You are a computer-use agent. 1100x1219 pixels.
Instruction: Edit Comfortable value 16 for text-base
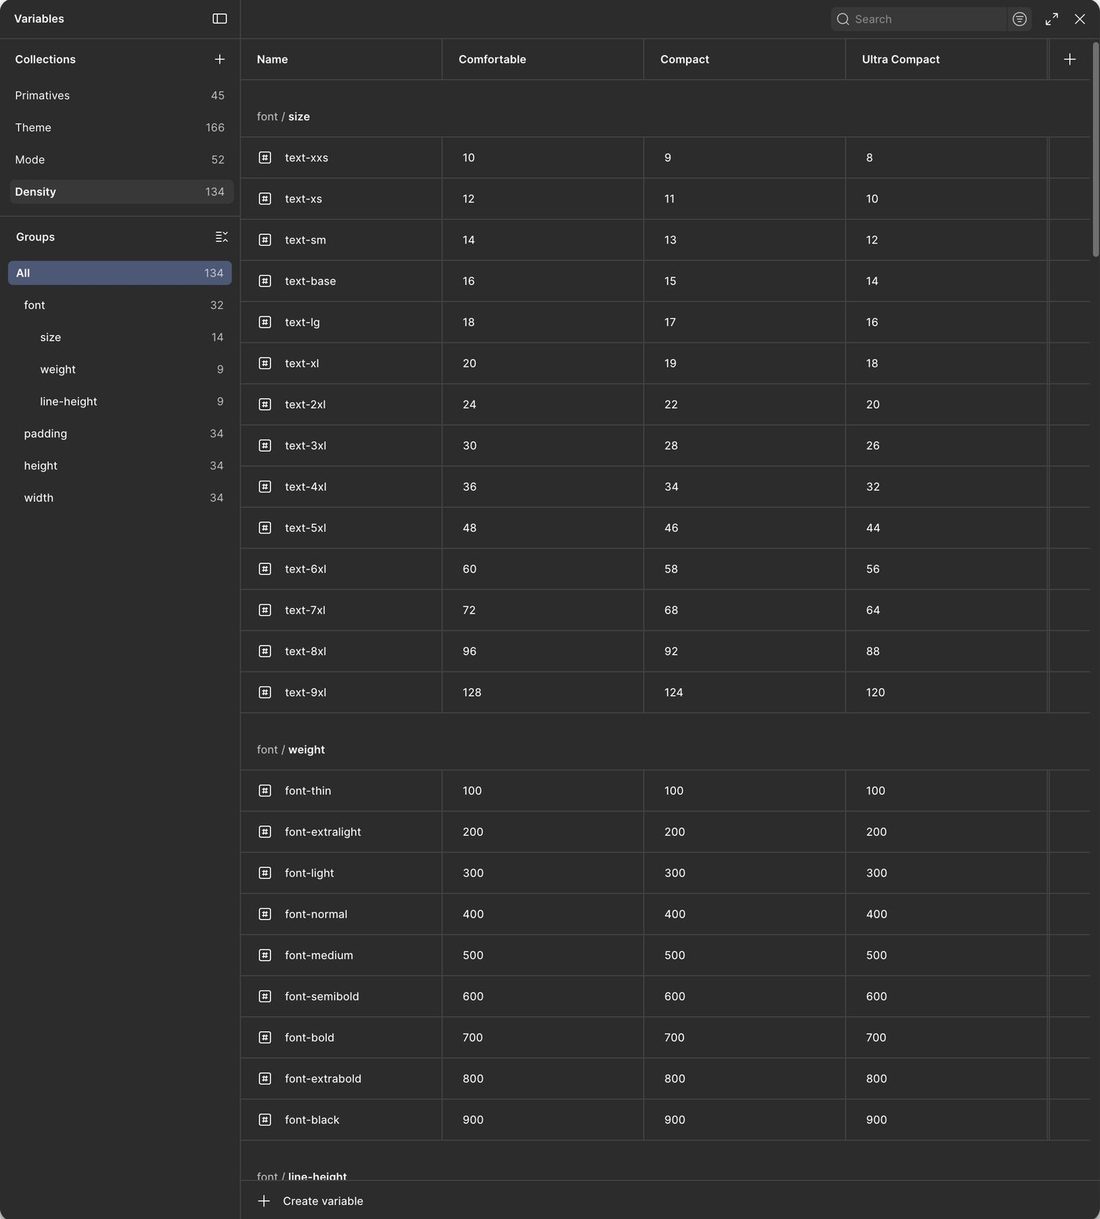543,281
